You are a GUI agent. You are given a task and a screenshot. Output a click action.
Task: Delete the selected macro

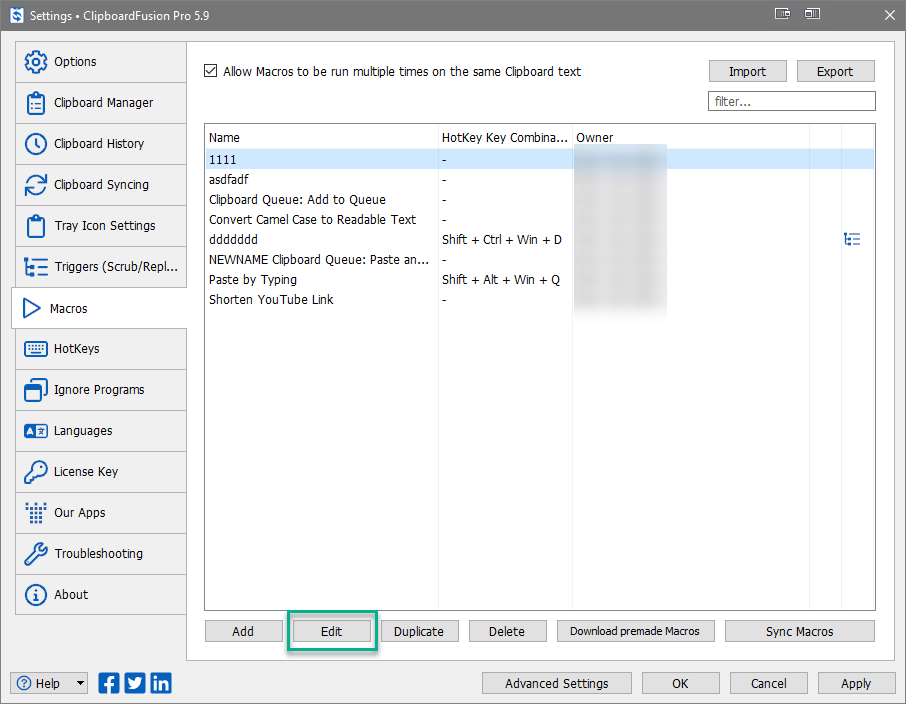tap(507, 631)
